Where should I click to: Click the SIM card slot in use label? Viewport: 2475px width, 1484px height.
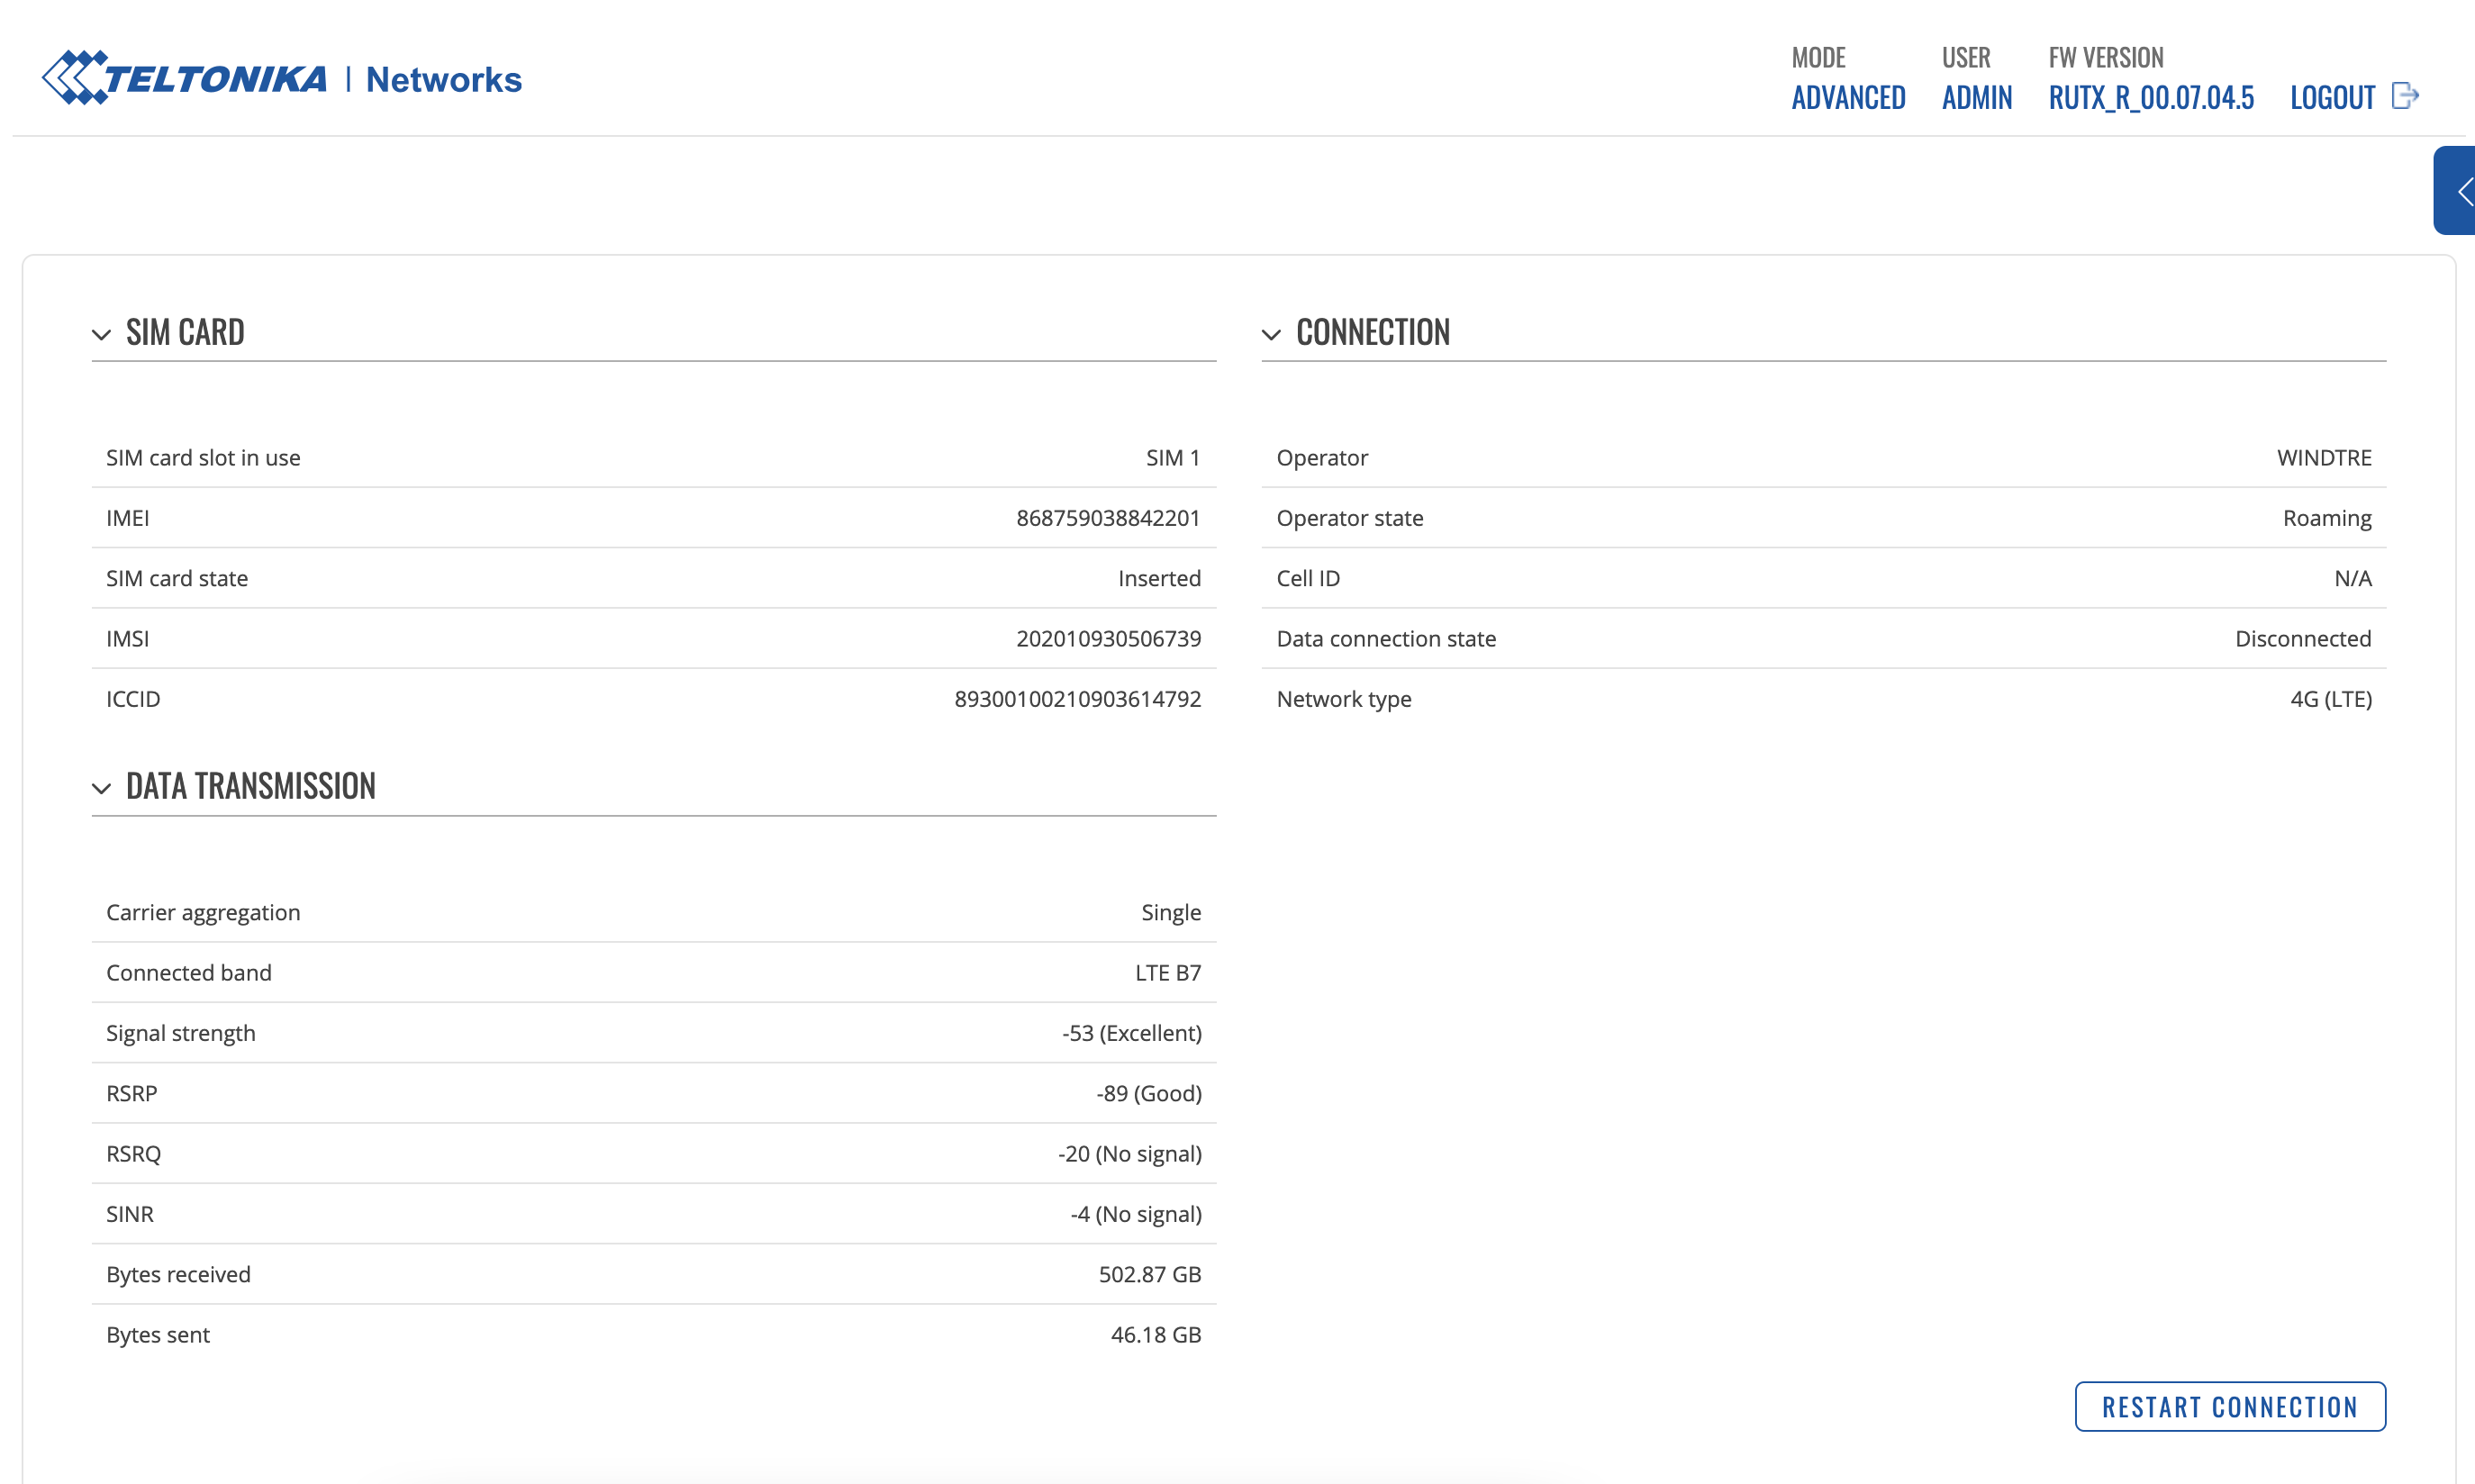203,458
